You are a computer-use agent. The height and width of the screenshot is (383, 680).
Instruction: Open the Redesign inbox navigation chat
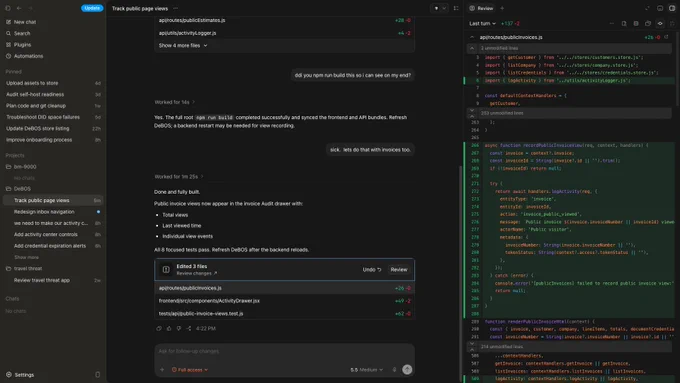[53, 212]
